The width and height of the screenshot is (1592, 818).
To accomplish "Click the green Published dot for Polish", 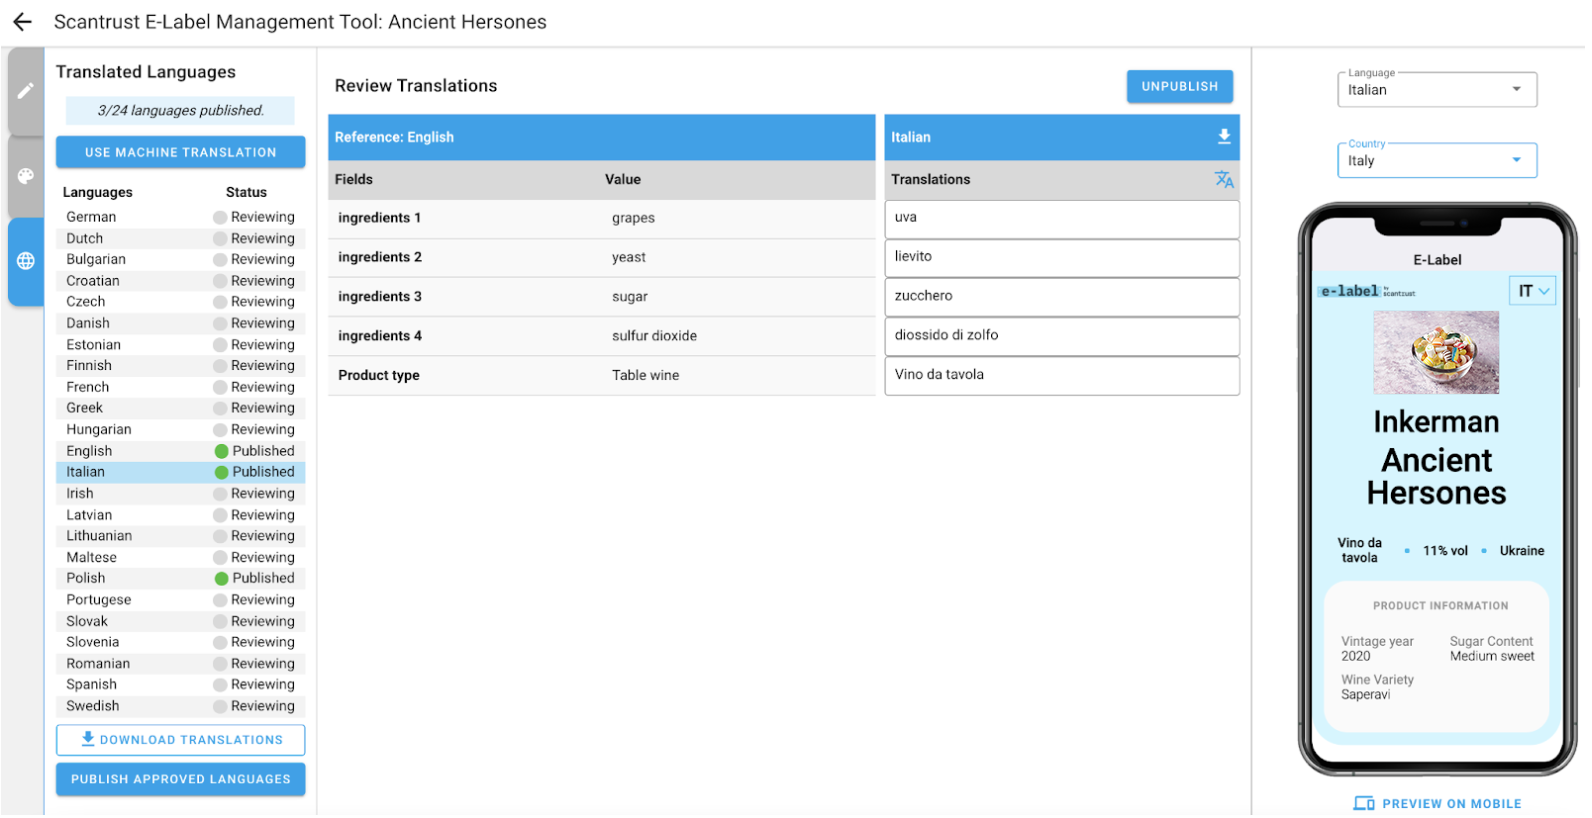I will point(222,580).
